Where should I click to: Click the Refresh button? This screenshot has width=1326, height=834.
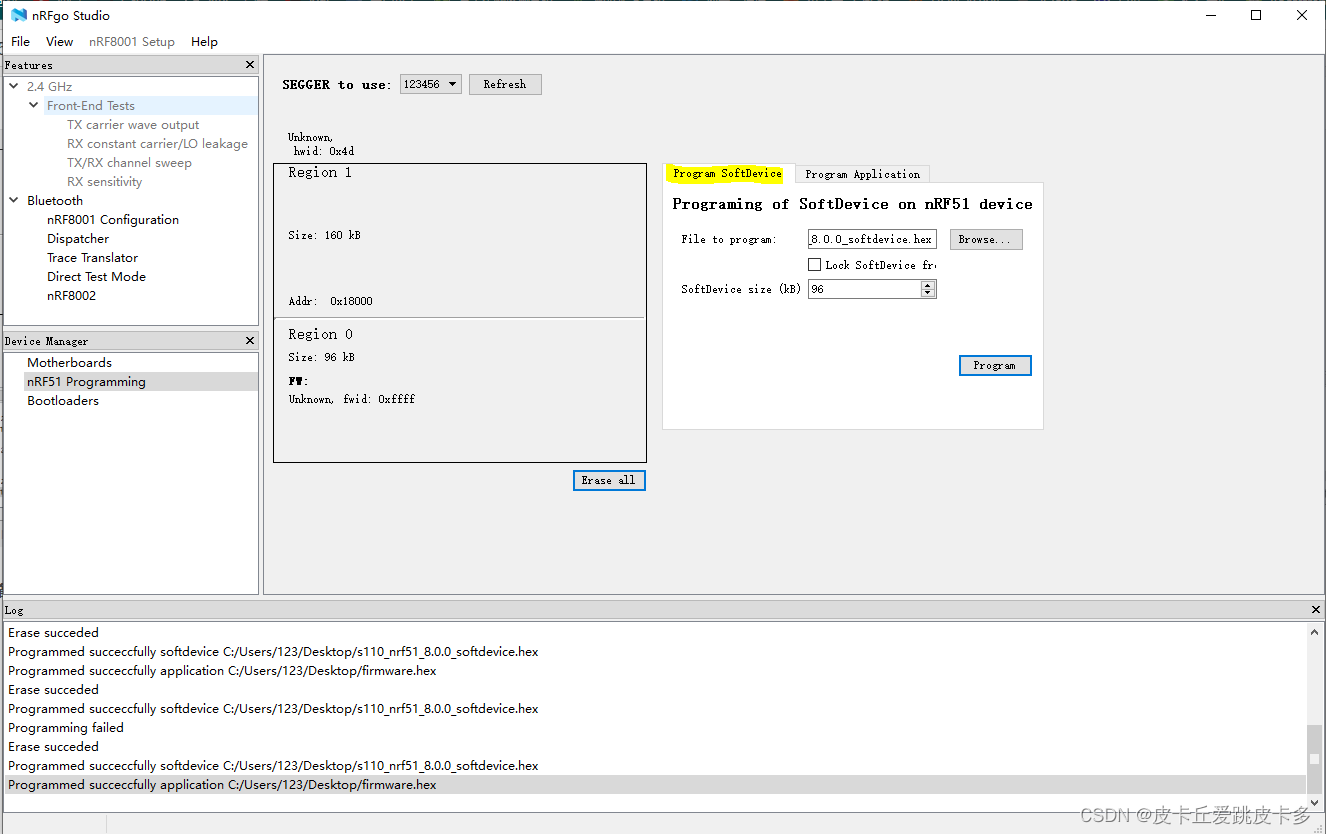tap(505, 84)
